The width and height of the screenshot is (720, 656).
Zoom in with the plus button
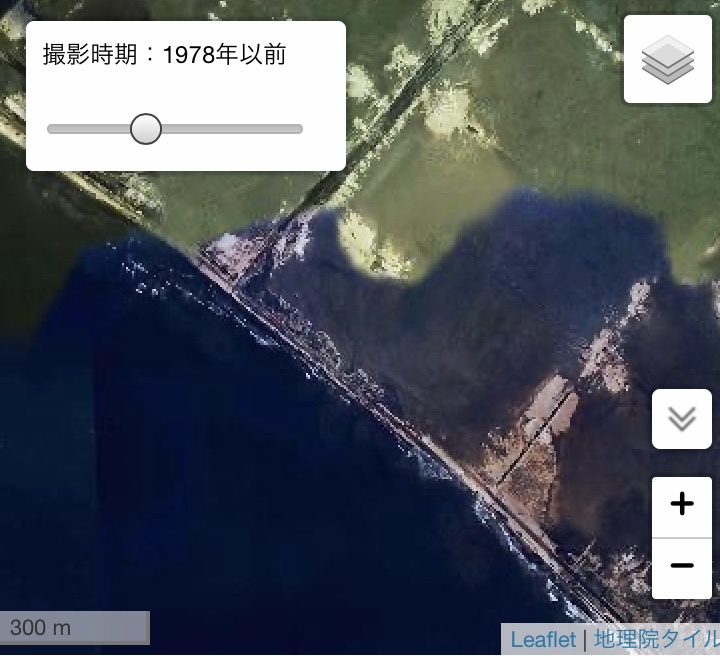point(682,507)
